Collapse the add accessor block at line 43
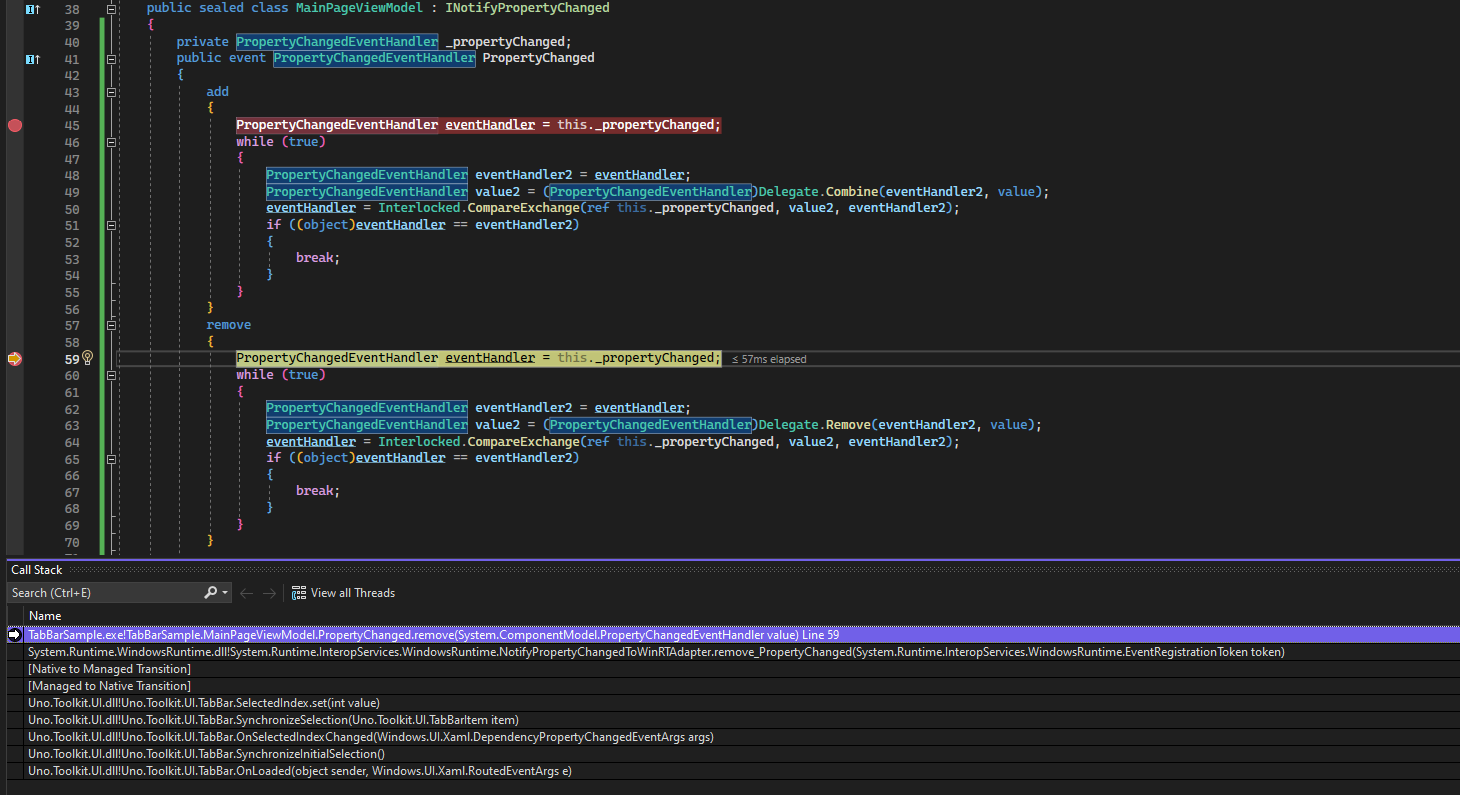Image resolution: width=1460 pixels, height=795 pixels. 110,90
